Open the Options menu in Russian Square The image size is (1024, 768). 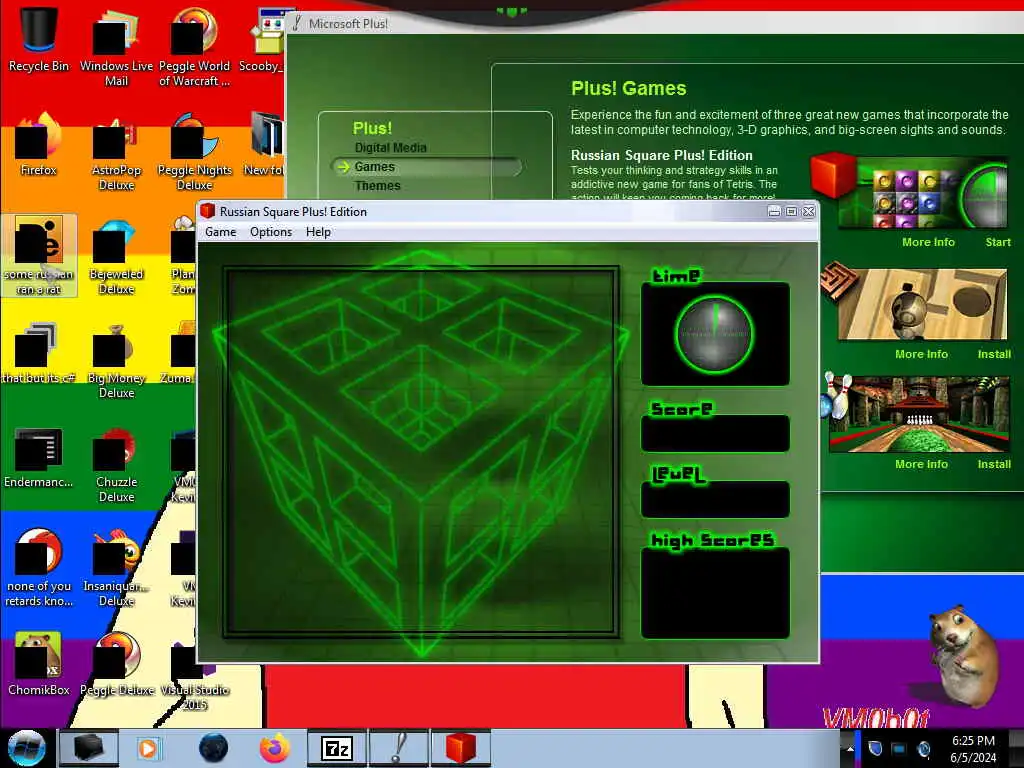click(x=270, y=232)
